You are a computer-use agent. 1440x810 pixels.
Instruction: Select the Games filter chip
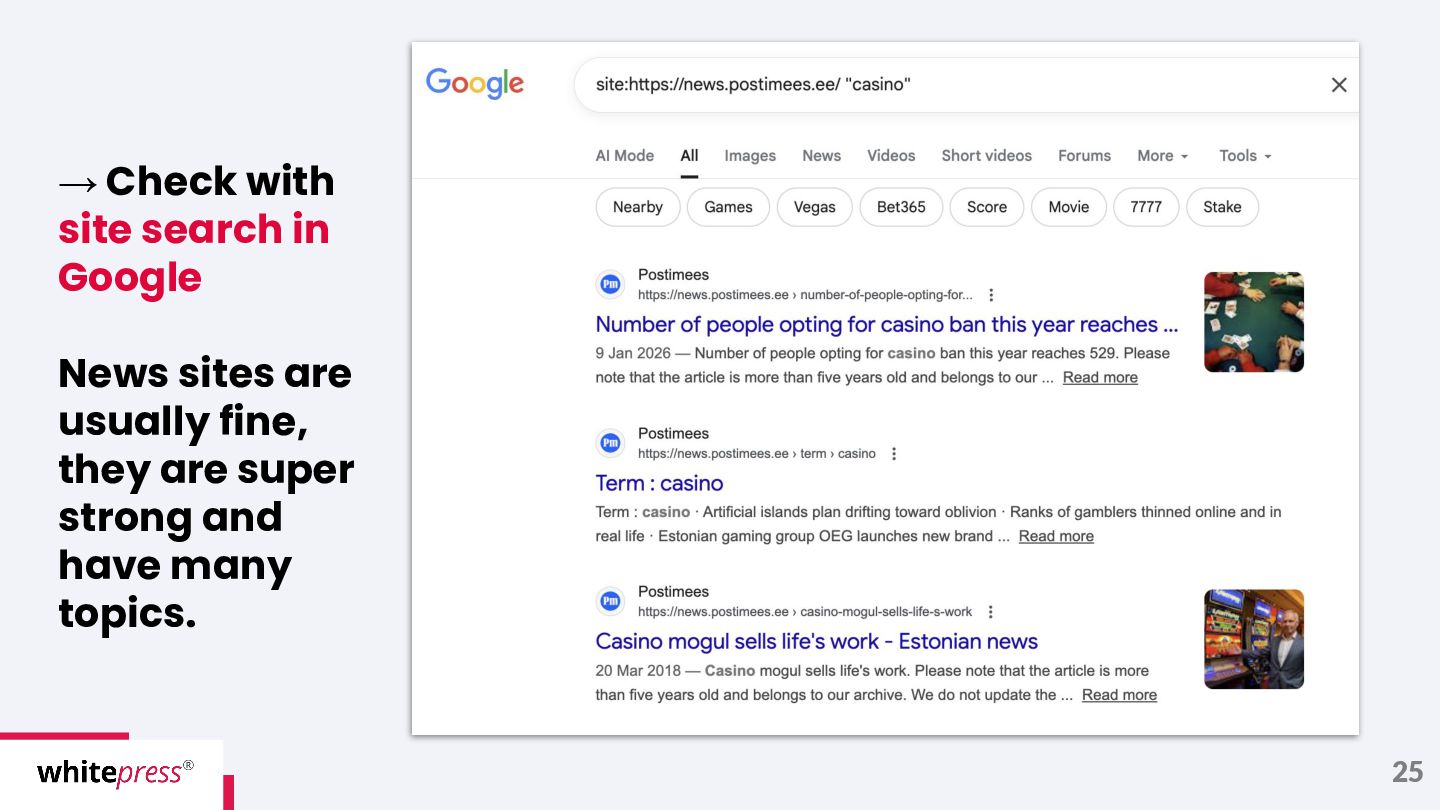(x=728, y=207)
